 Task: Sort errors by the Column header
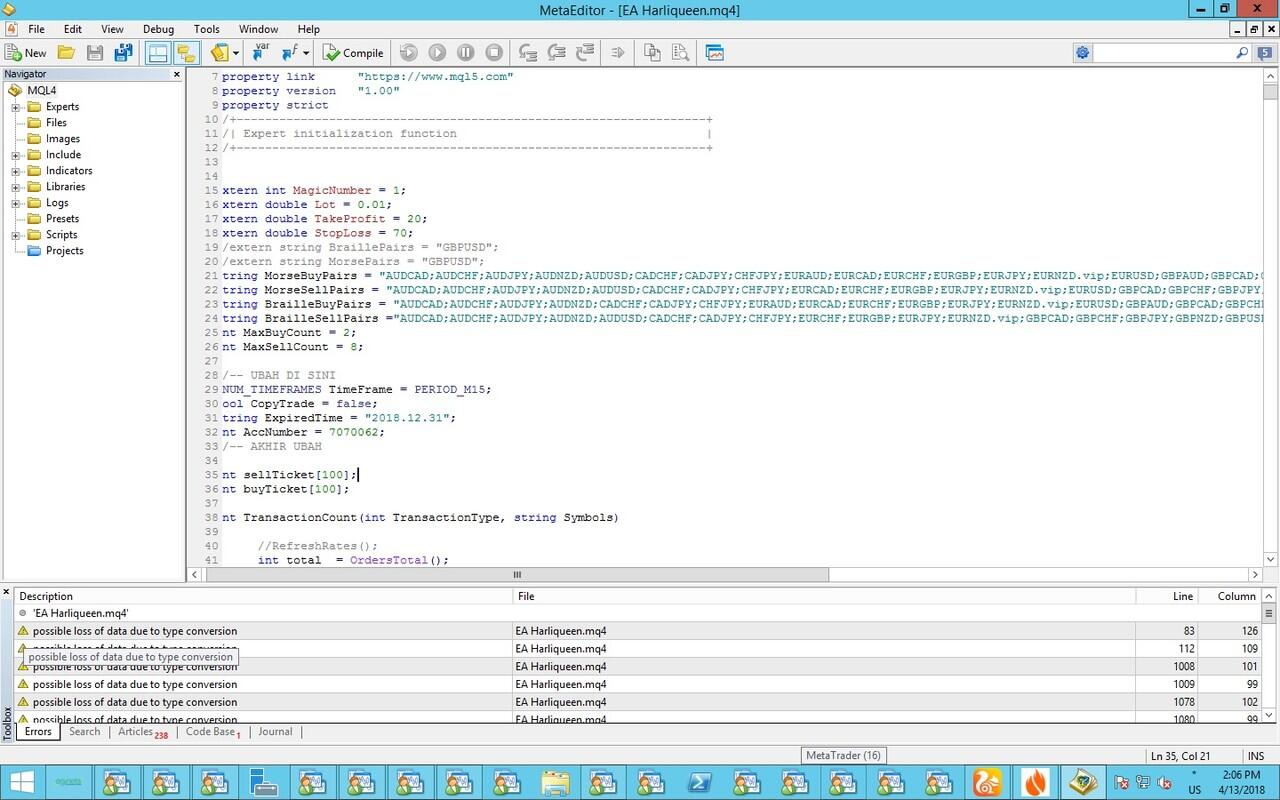click(x=1229, y=596)
